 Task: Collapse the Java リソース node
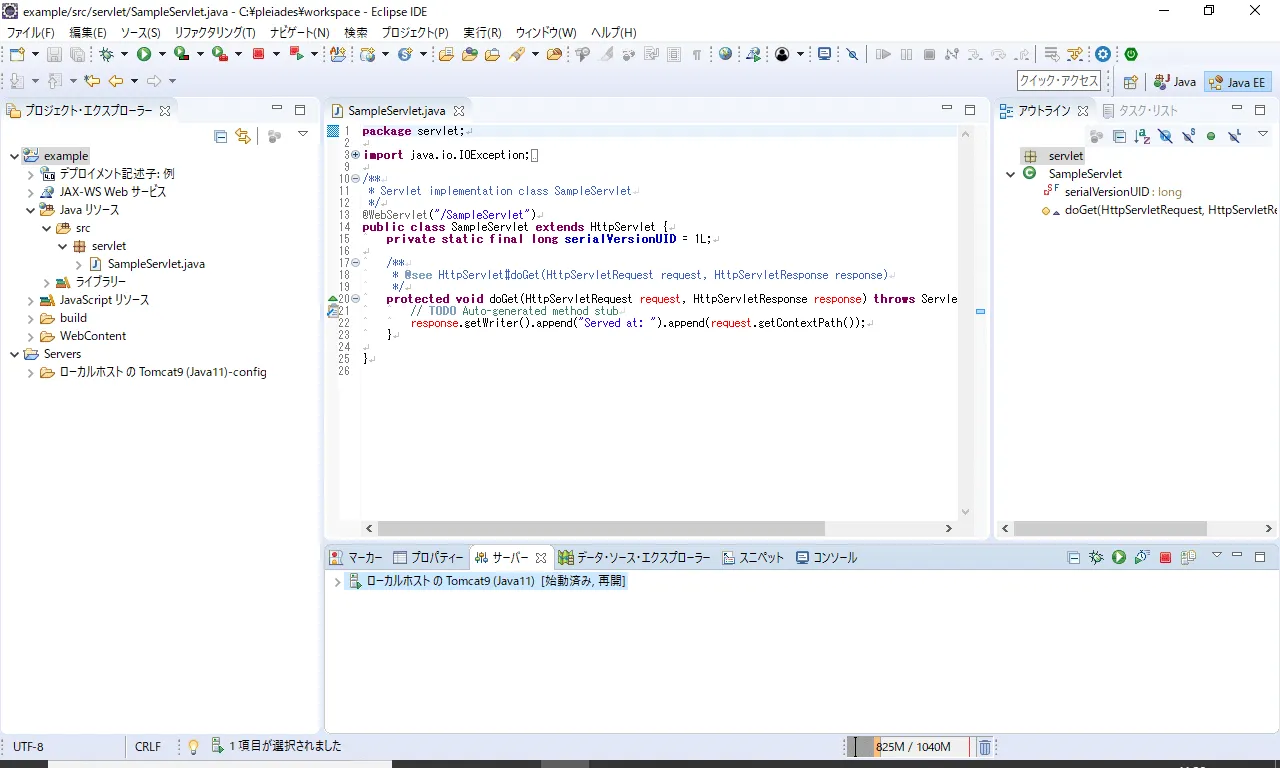click(30, 210)
